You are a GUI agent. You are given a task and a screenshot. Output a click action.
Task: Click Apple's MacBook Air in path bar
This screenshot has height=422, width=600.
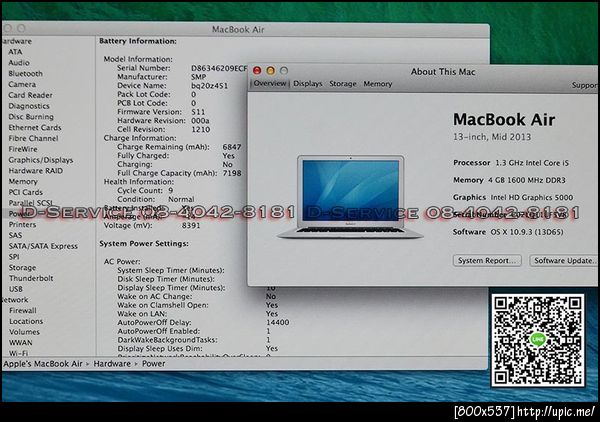point(43,363)
